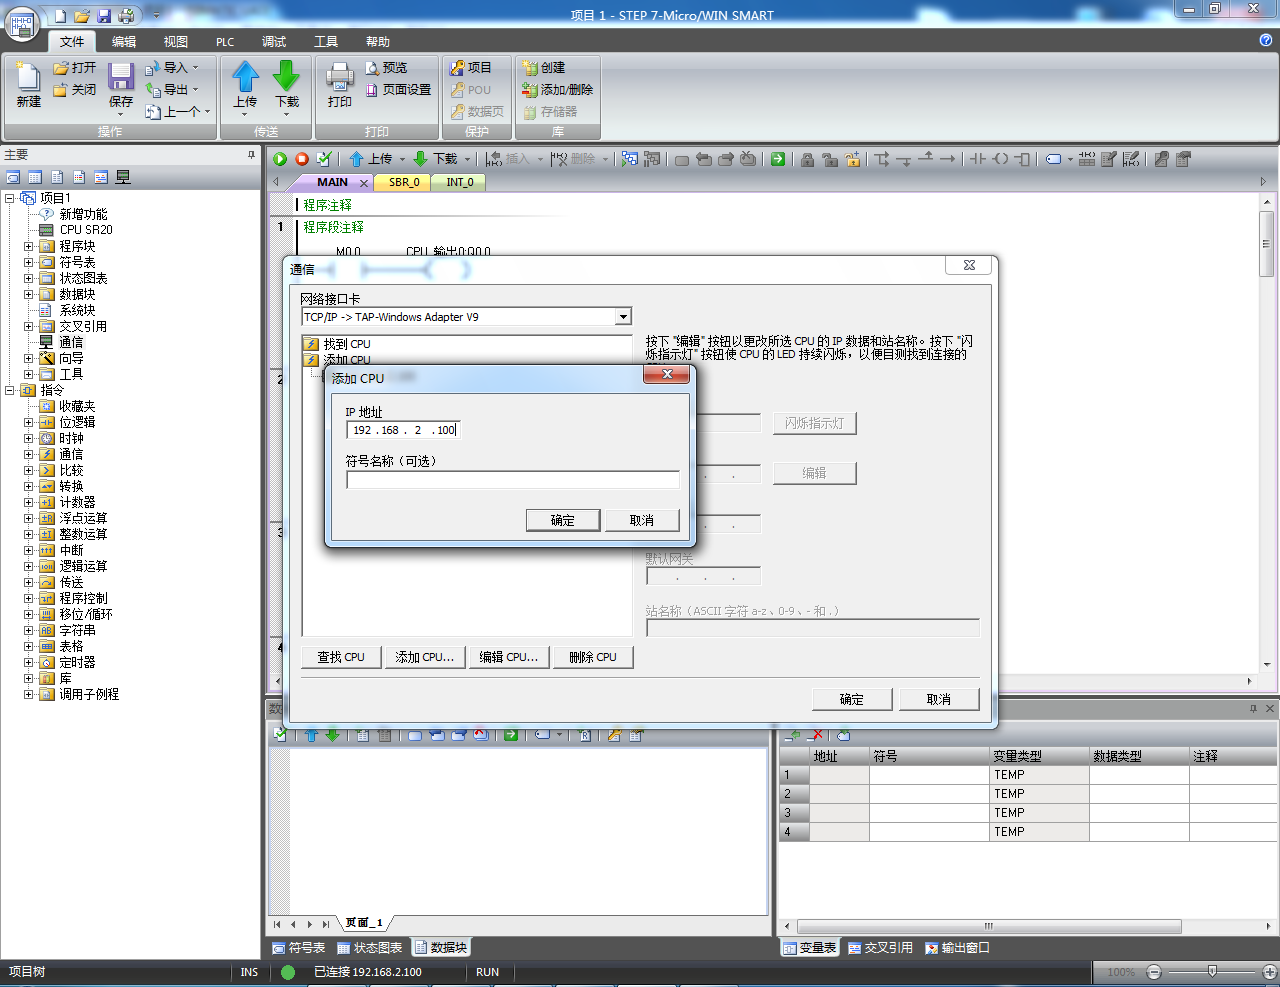Expand the 程序块 tree node
The width and height of the screenshot is (1280, 987).
coord(29,246)
